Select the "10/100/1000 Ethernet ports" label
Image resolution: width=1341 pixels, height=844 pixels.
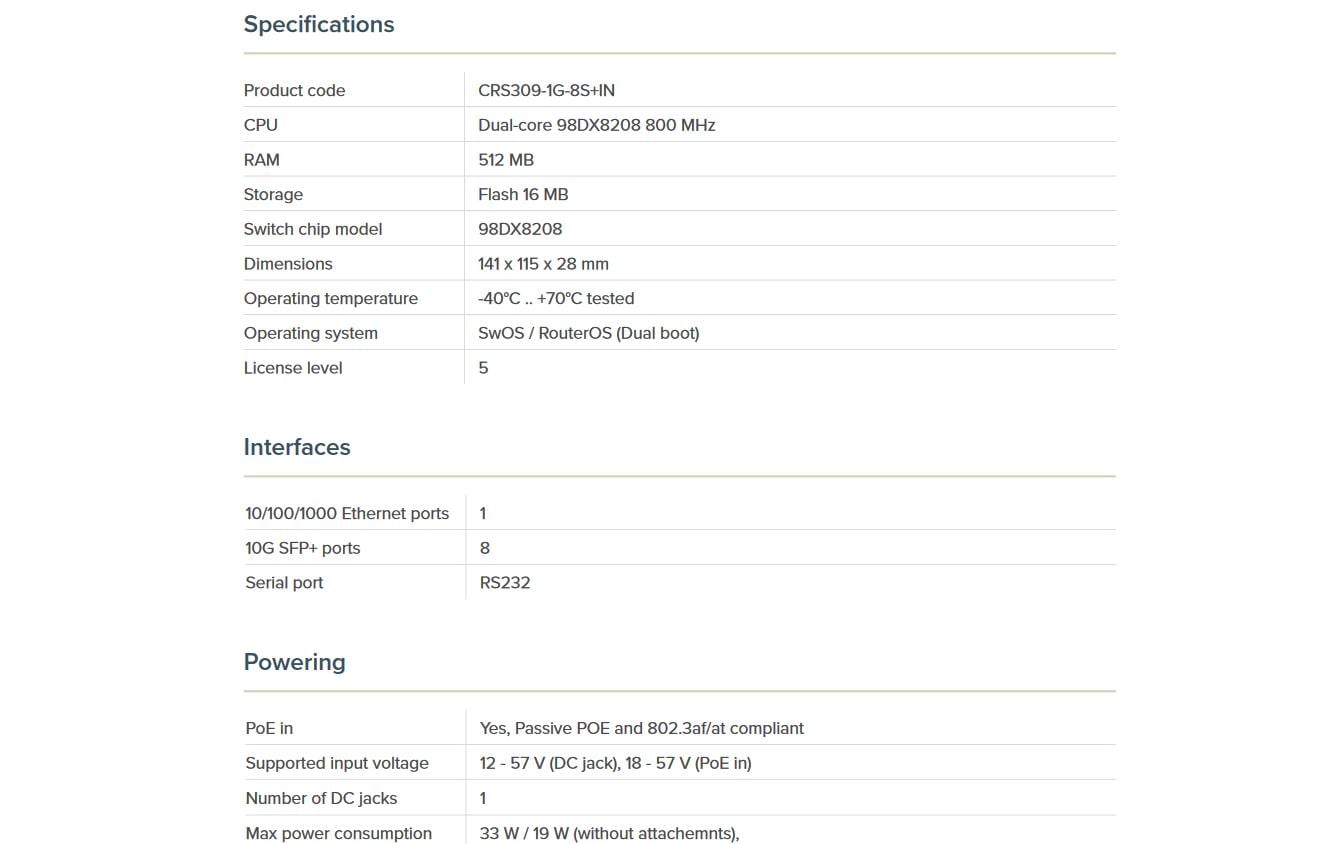click(x=347, y=514)
